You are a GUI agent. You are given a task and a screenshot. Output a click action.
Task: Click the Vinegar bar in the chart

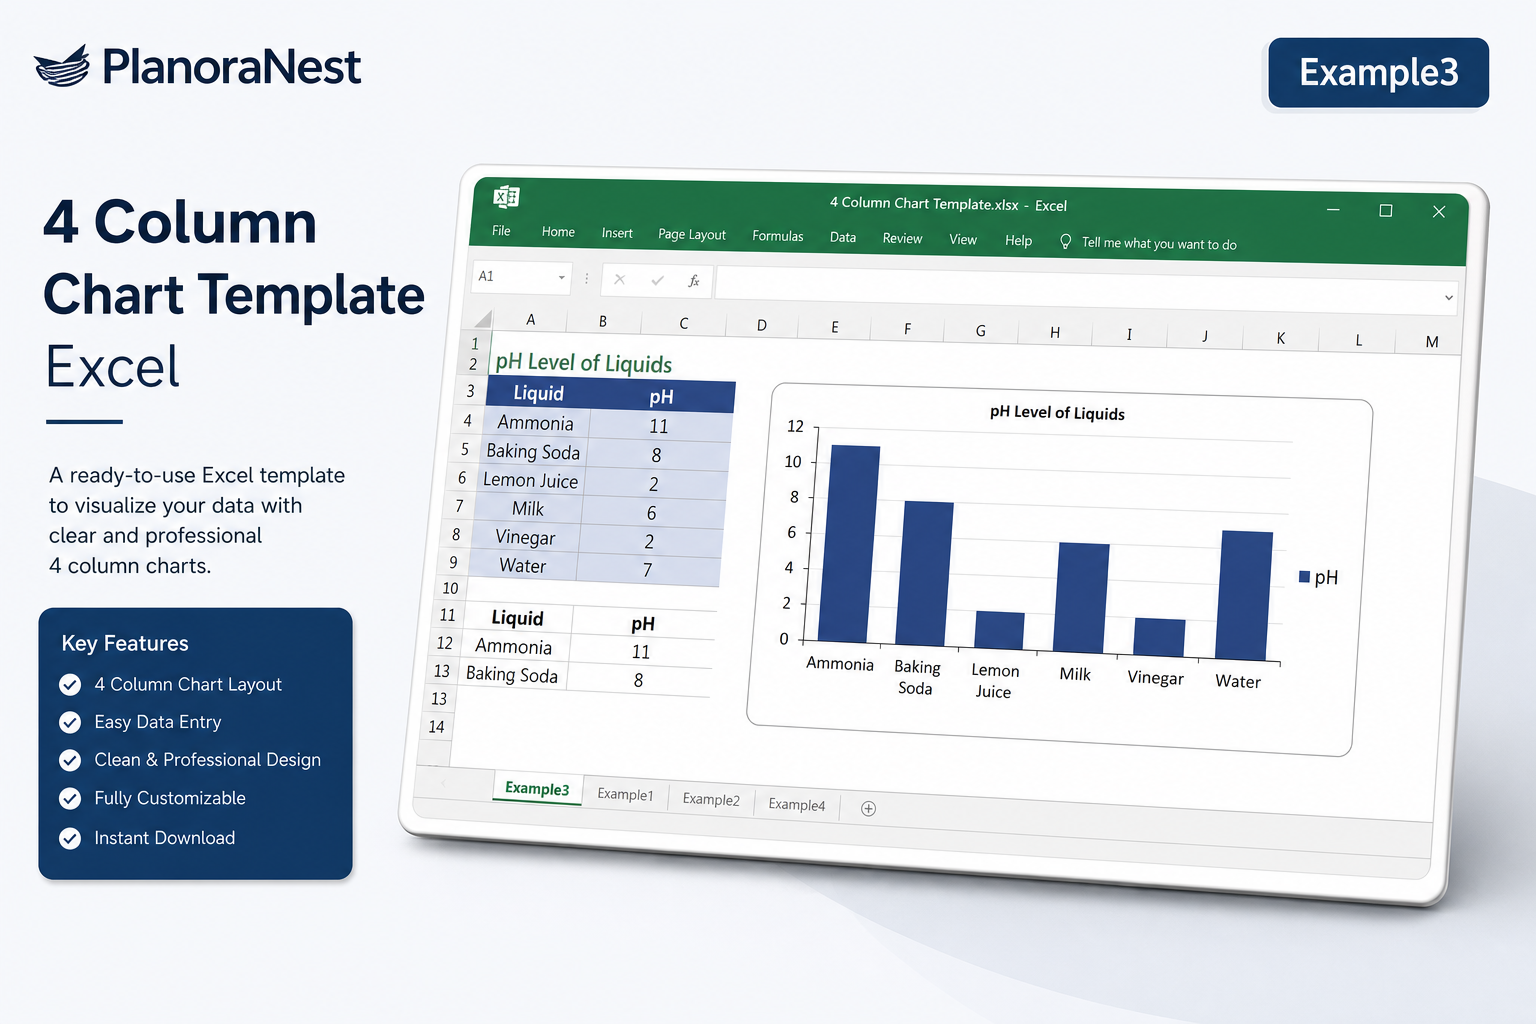click(x=1159, y=638)
